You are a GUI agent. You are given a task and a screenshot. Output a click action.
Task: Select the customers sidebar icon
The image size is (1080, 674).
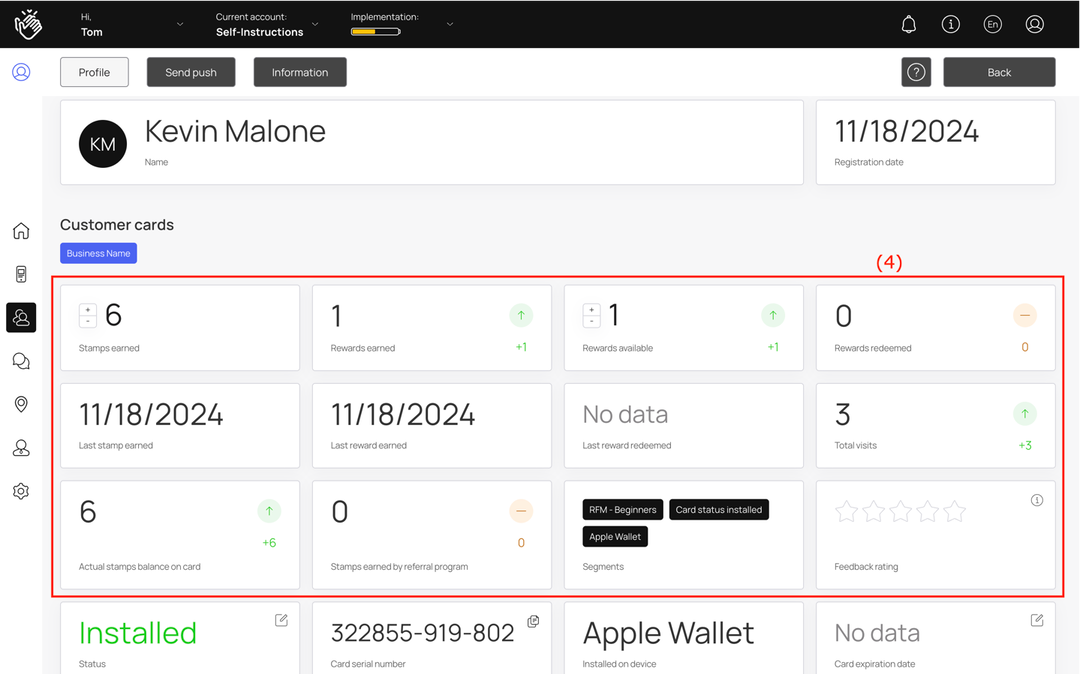tap(21, 317)
